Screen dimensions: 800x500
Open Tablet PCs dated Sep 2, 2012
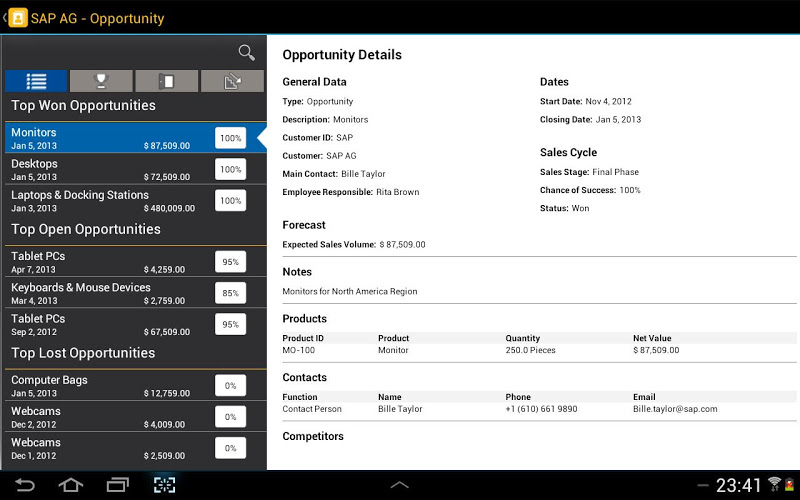pos(135,324)
